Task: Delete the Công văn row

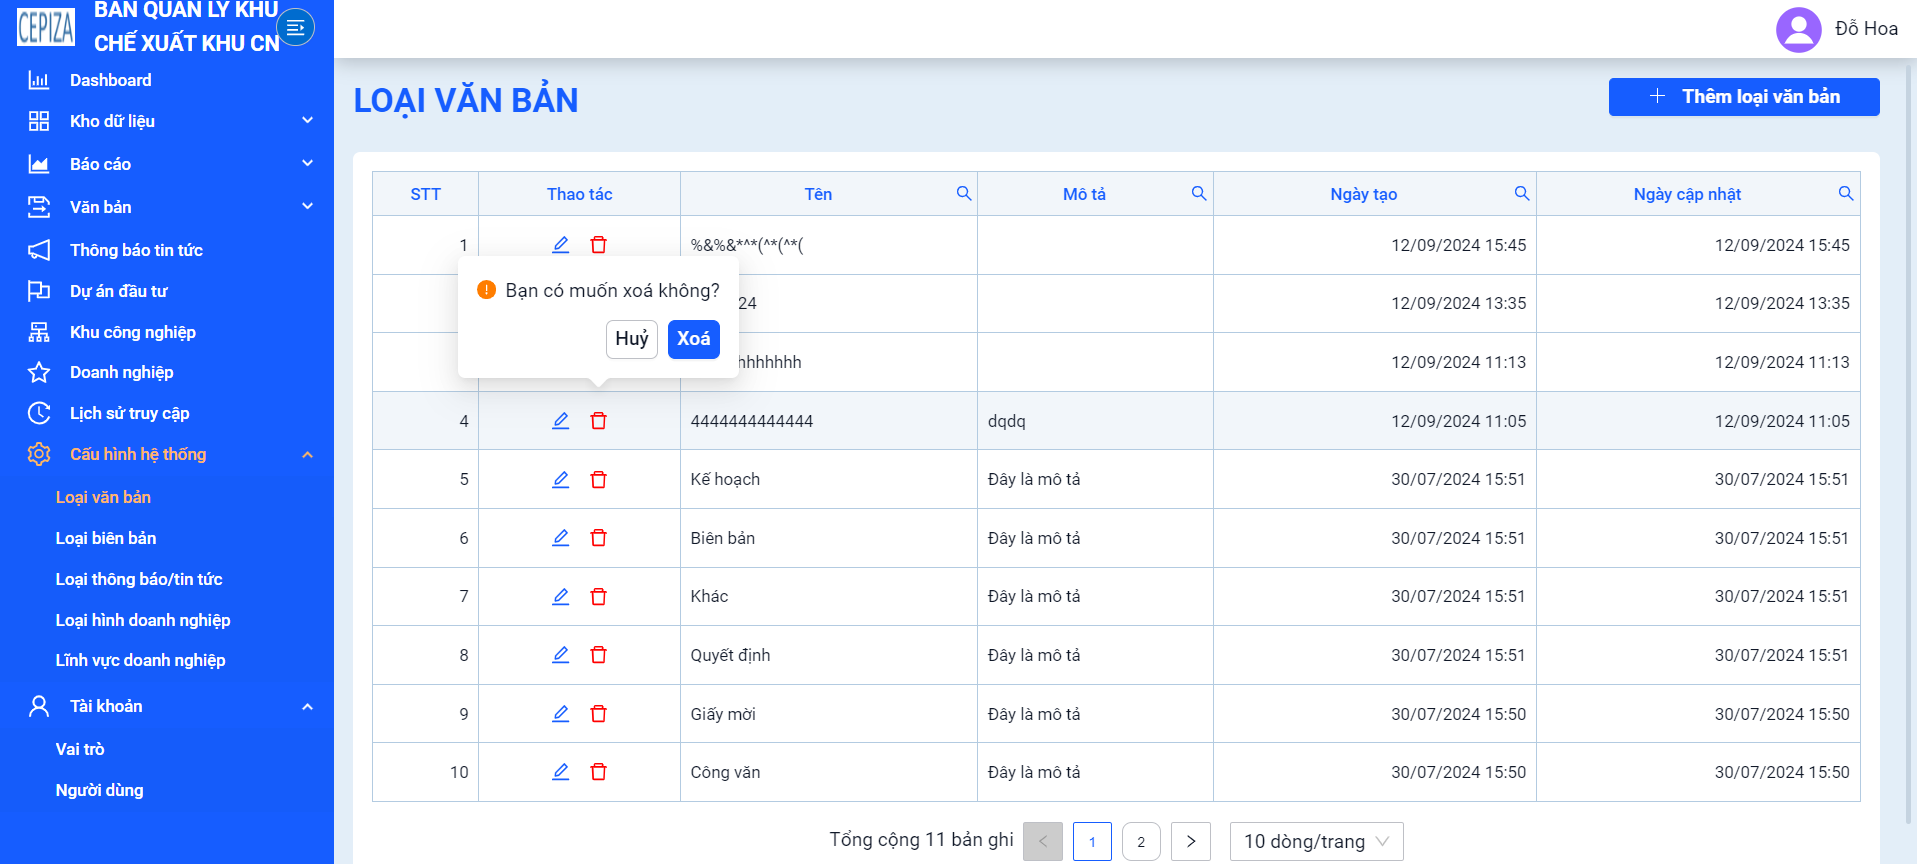Action: coord(598,772)
